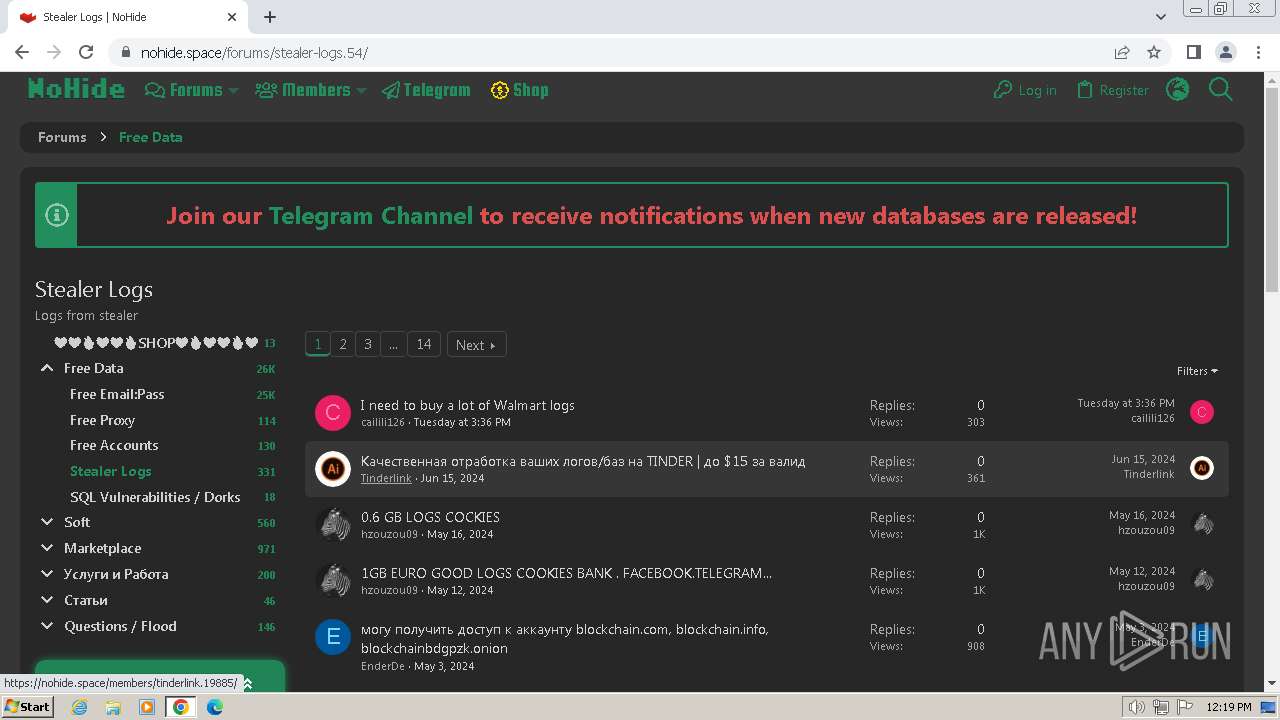Screen dimensions: 1280x720
Task: Open the browser side panel icon
Action: [1194, 52]
